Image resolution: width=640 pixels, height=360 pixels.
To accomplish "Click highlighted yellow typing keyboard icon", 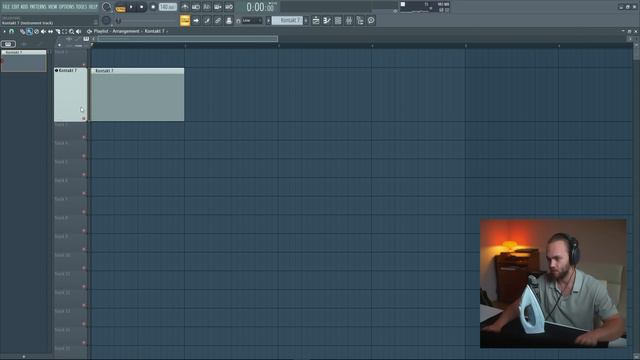I will click(x=185, y=20).
